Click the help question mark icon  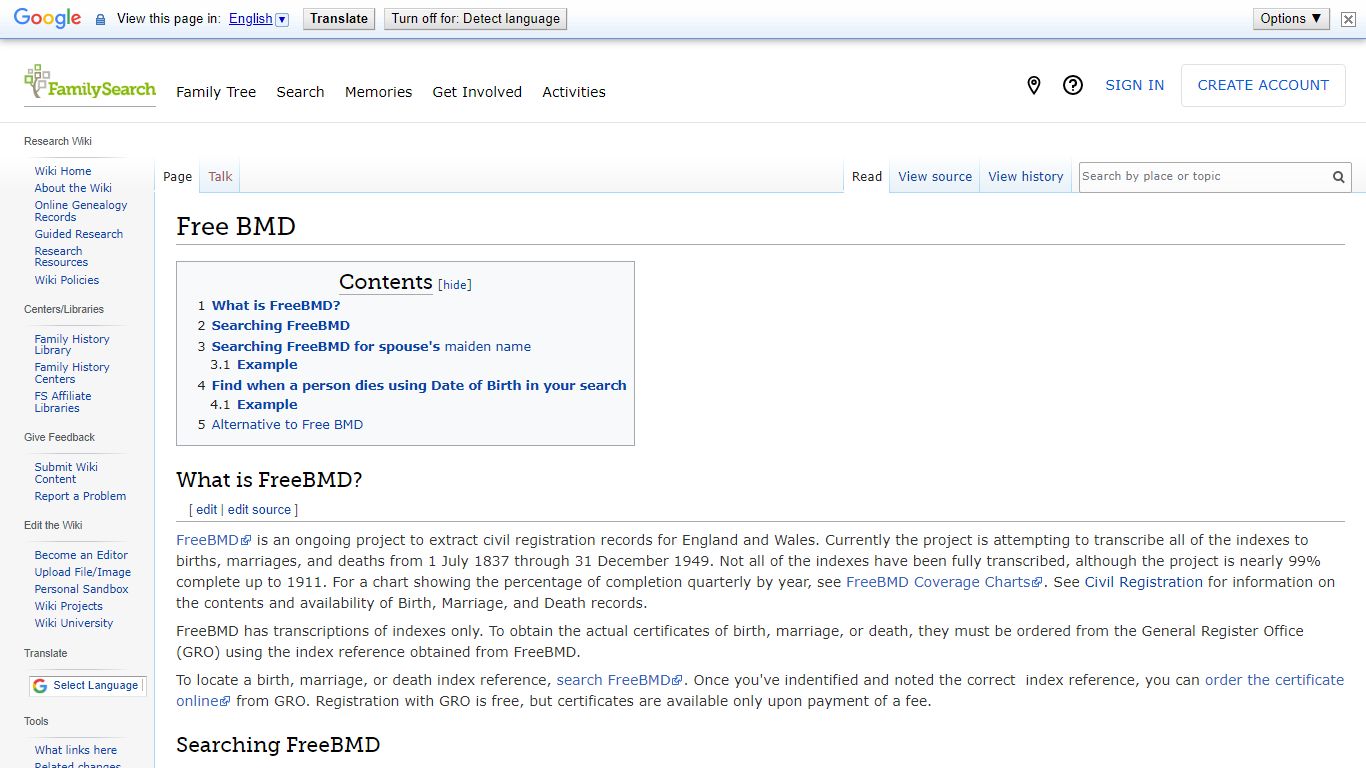coord(1073,86)
